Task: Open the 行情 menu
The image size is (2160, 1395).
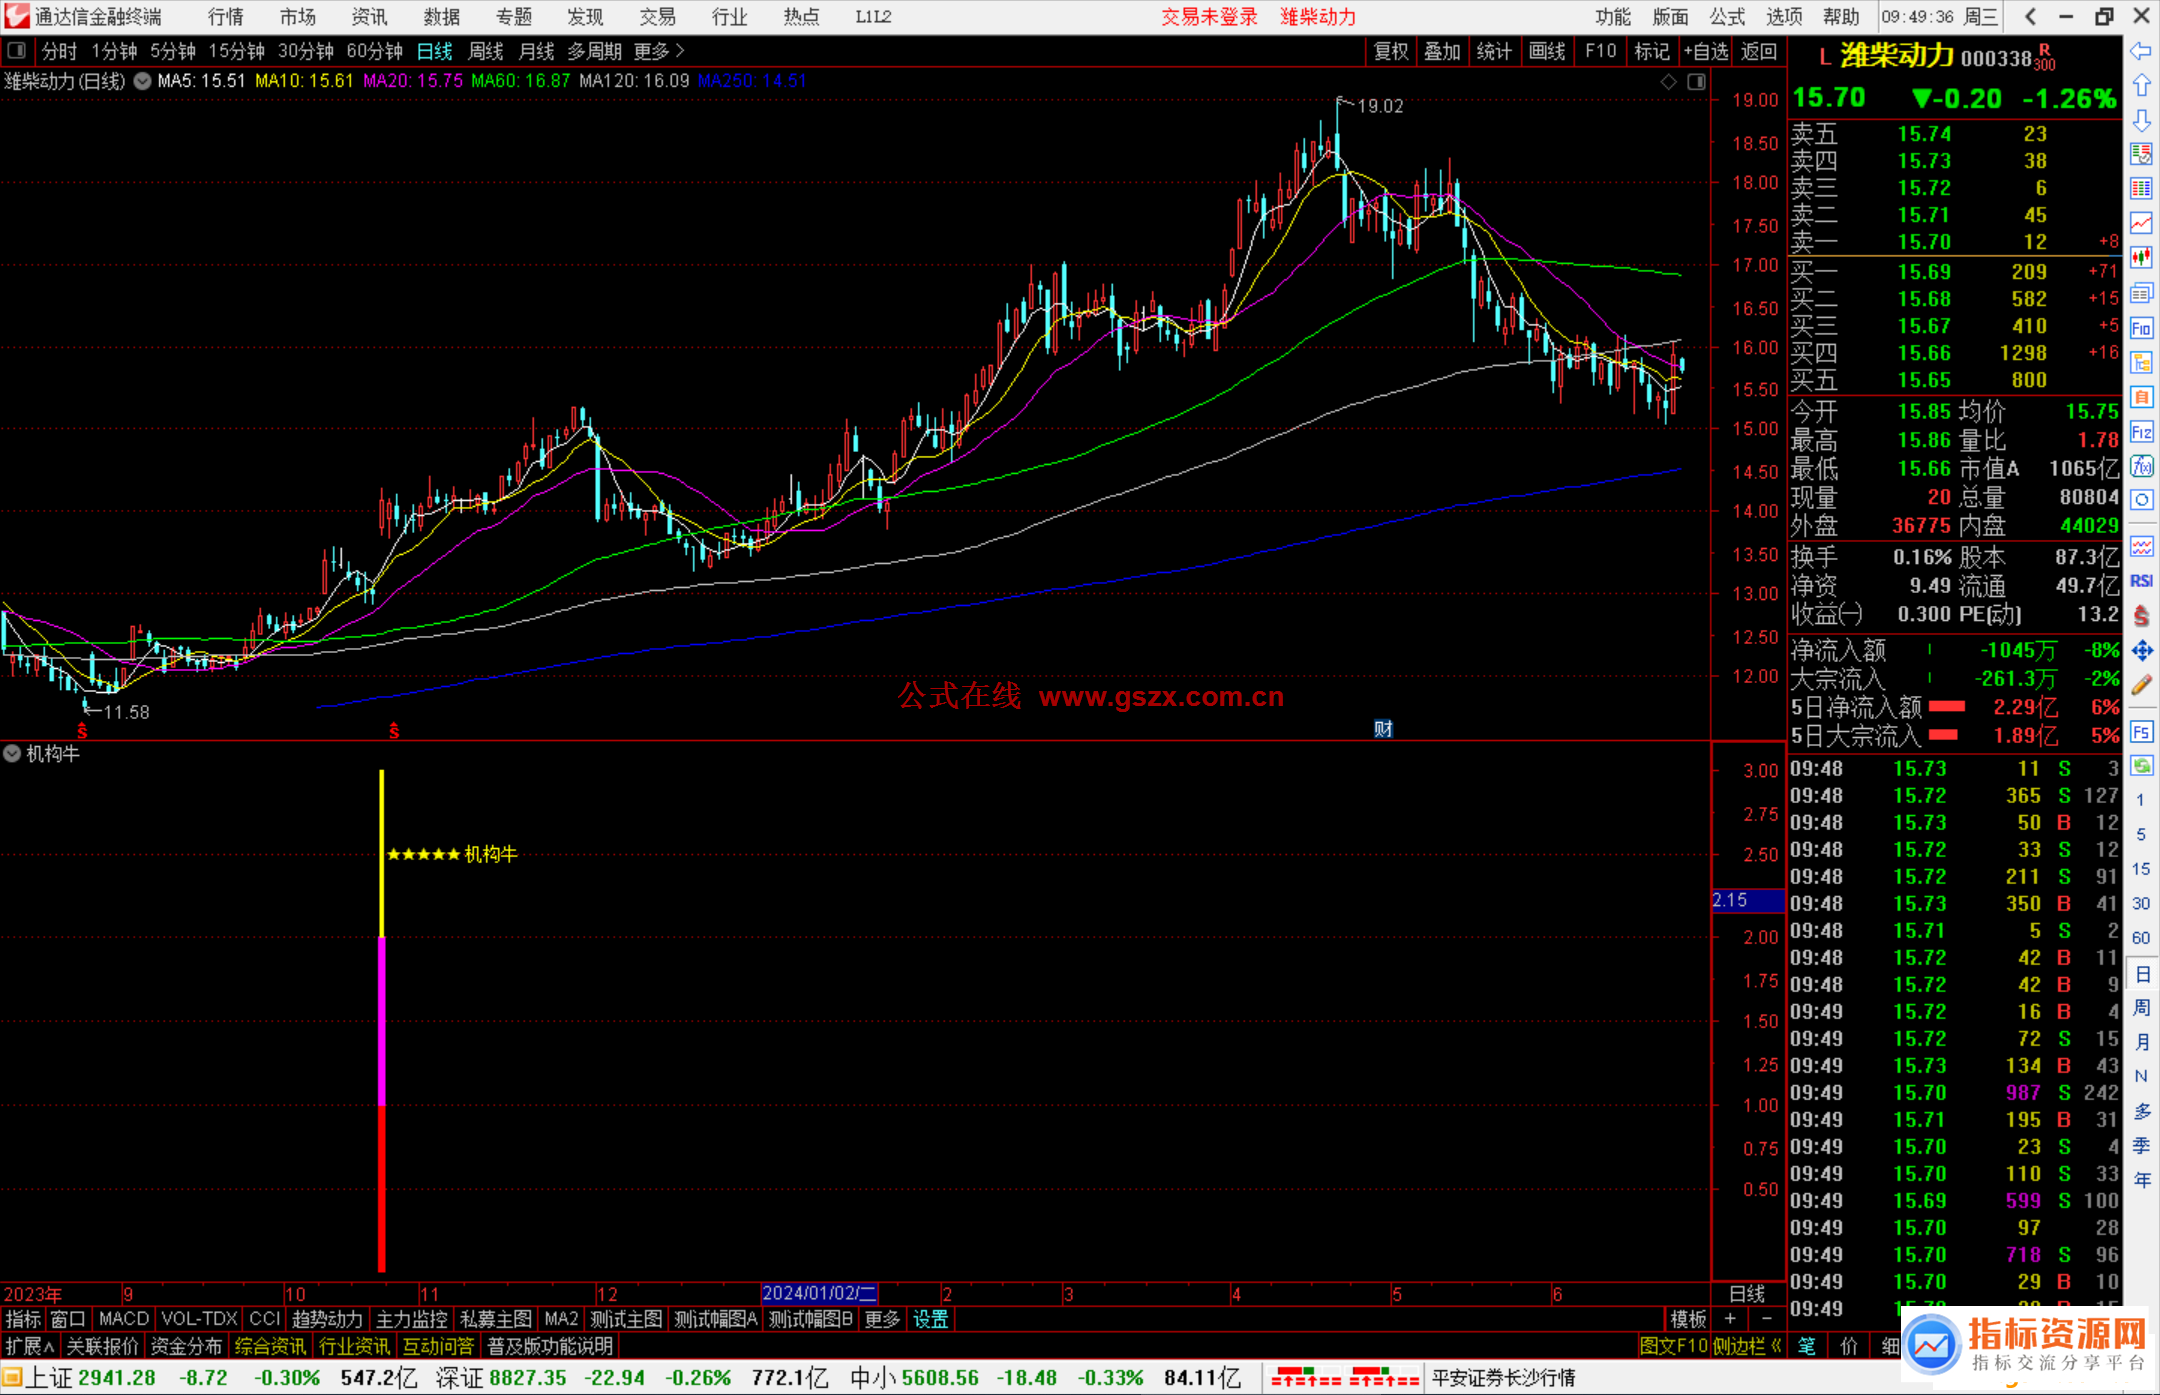Action: (x=226, y=17)
